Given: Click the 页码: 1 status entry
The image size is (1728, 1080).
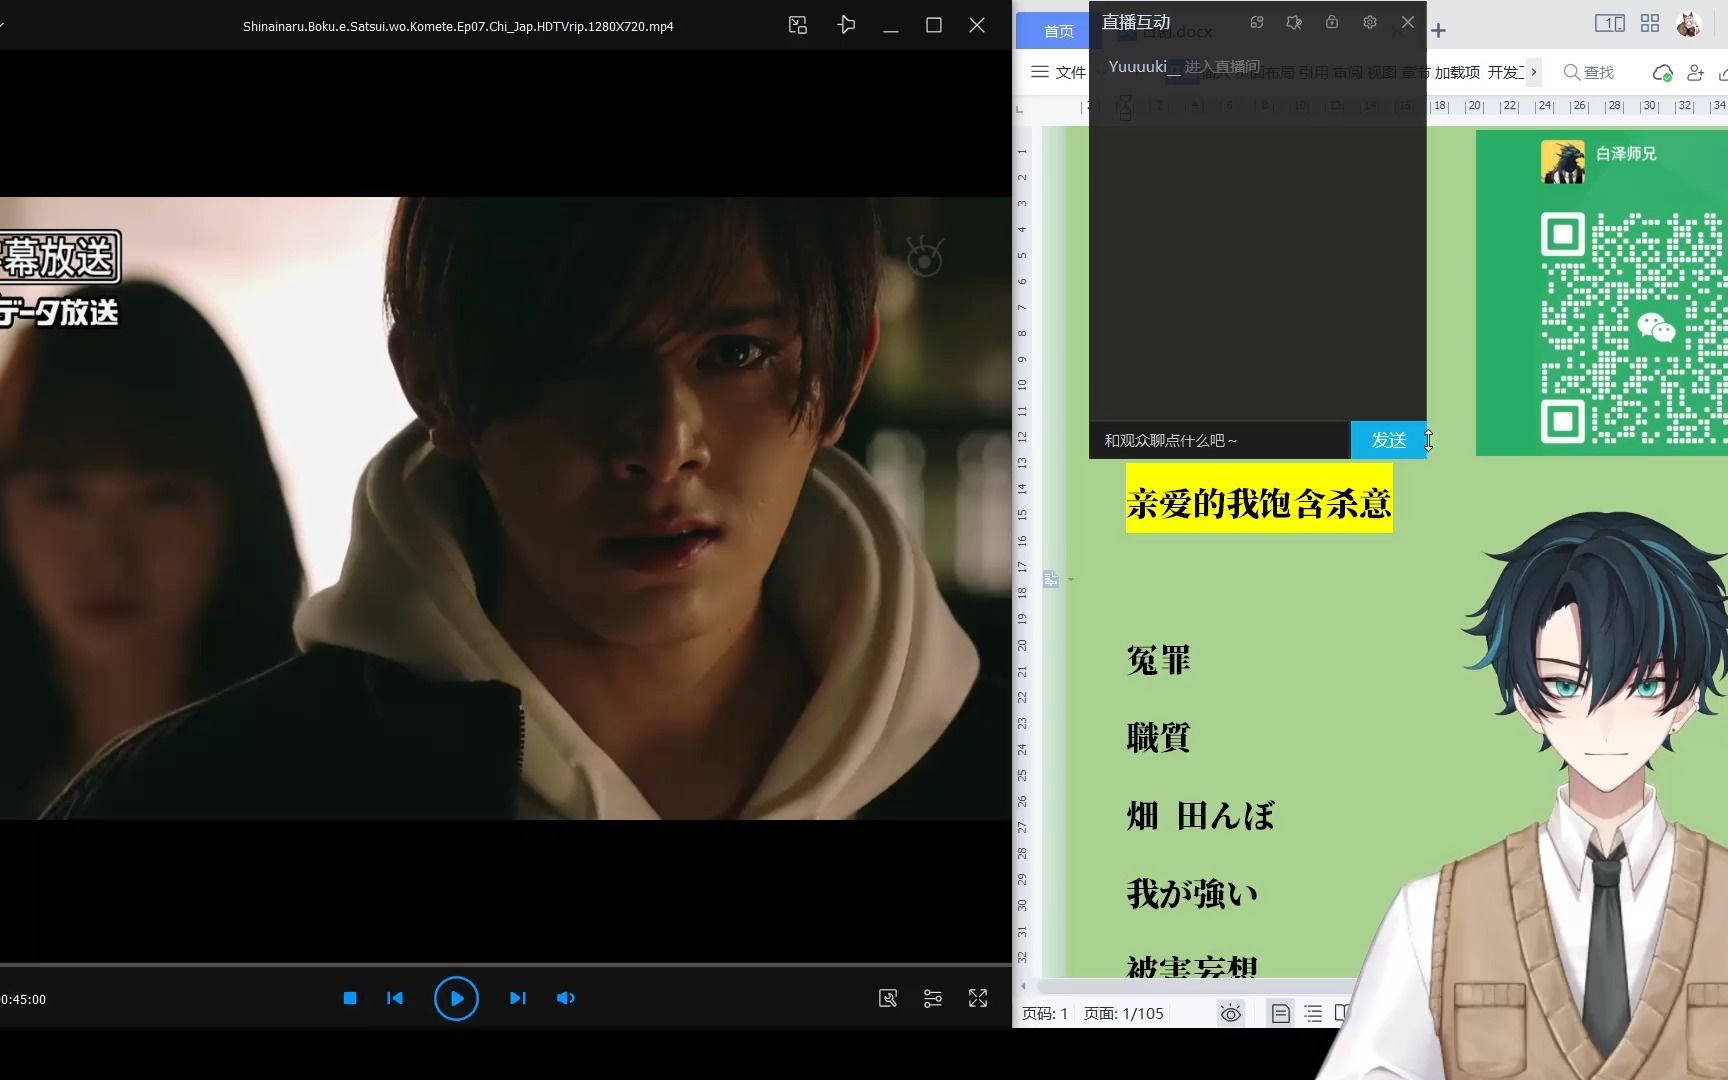Looking at the screenshot, I should pyautogui.click(x=1045, y=1014).
